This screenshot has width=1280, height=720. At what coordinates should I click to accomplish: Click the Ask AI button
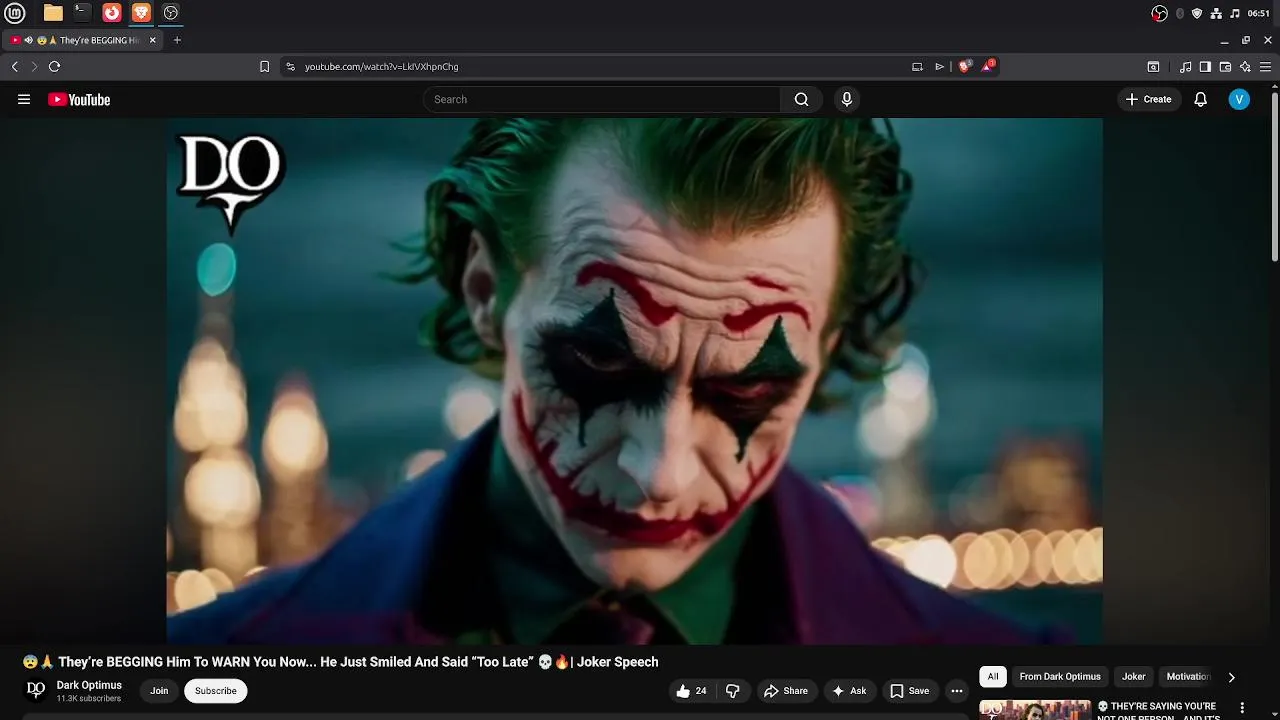[x=849, y=691]
